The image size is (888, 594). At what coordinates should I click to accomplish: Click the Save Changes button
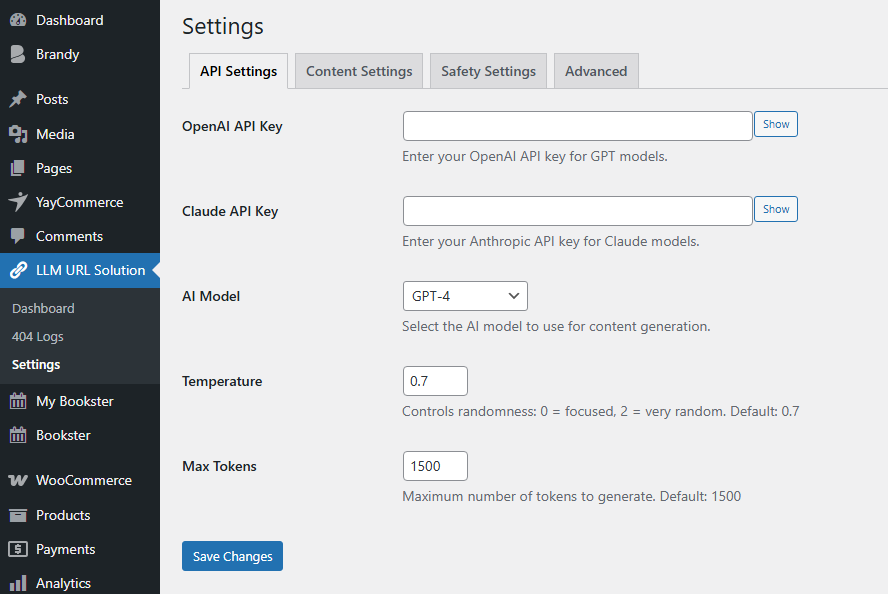(232, 556)
